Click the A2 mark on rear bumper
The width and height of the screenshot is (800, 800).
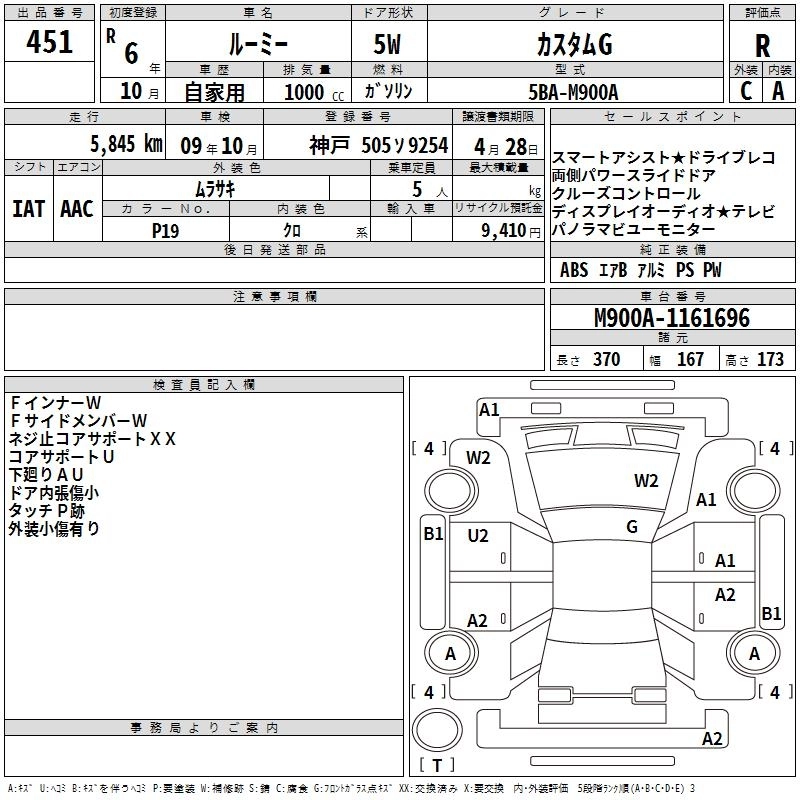(712, 738)
